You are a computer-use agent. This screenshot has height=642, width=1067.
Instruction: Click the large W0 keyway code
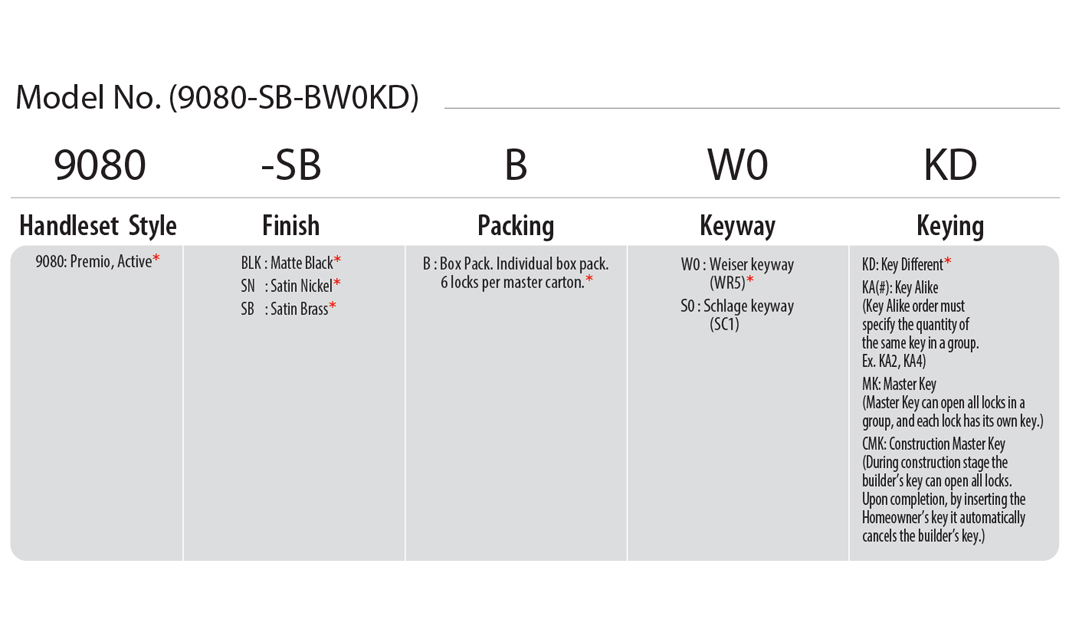tap(737, 165)
